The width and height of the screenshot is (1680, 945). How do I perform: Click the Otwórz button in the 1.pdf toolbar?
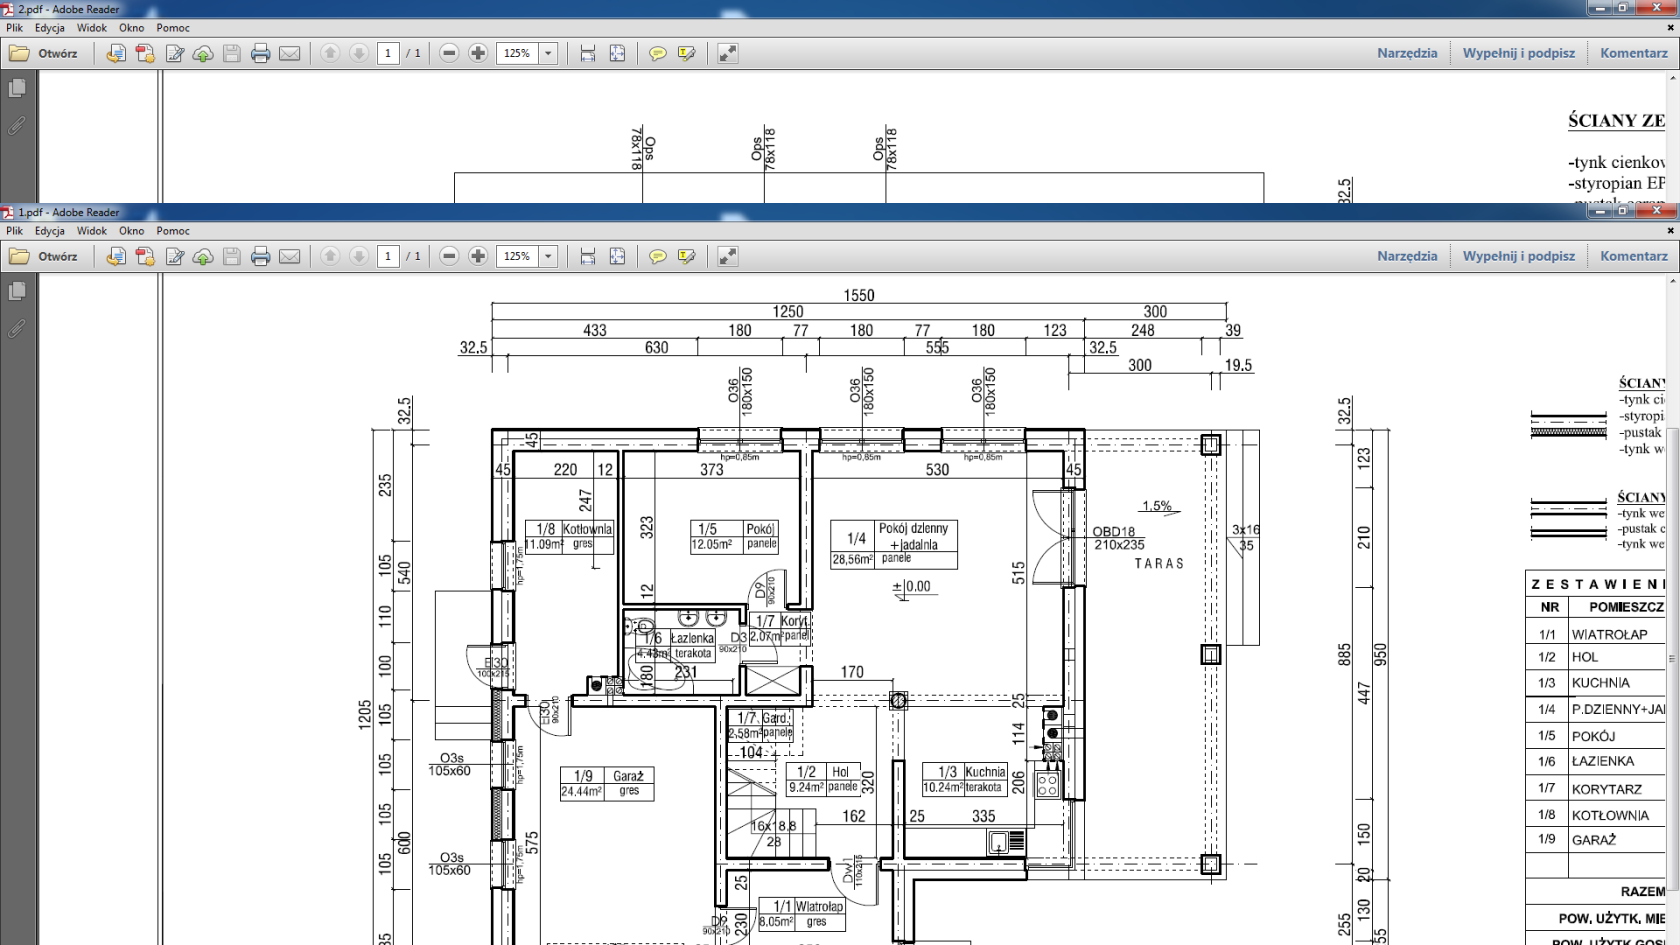point(44,257)
